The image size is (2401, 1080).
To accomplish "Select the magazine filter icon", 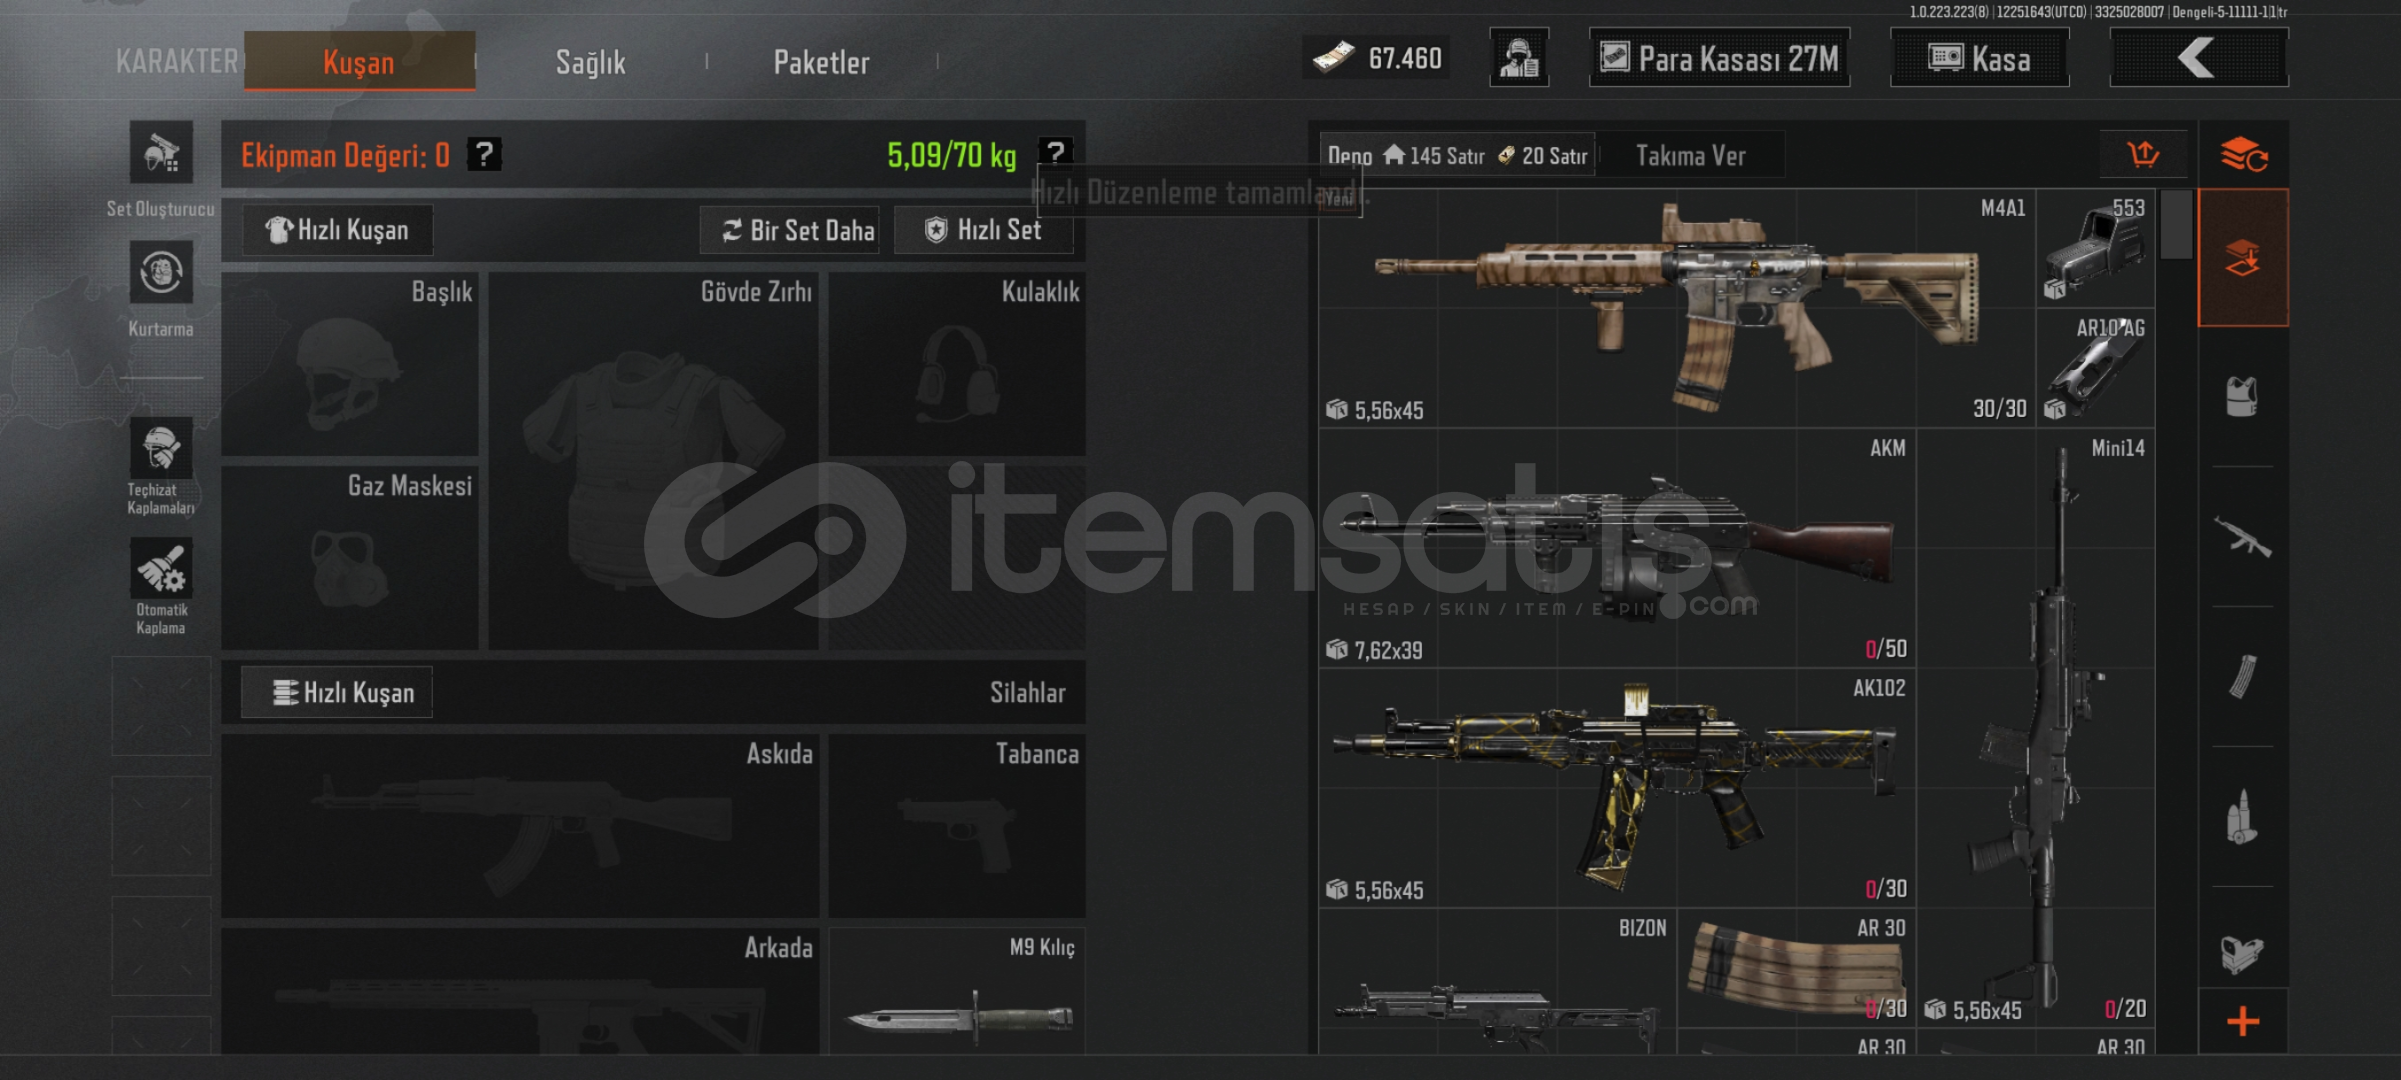I will (2242, 677).
